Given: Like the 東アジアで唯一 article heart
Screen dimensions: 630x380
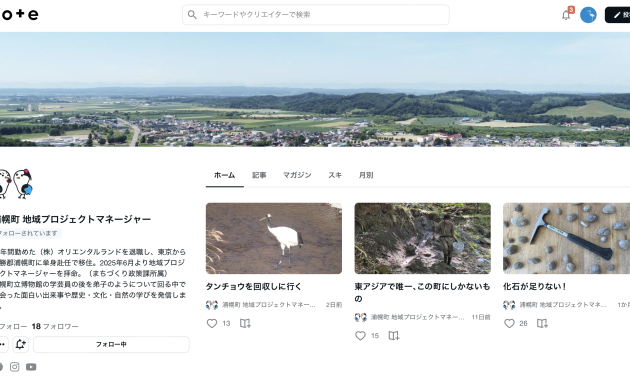Looking at the screenshot, I should point(360,336).
